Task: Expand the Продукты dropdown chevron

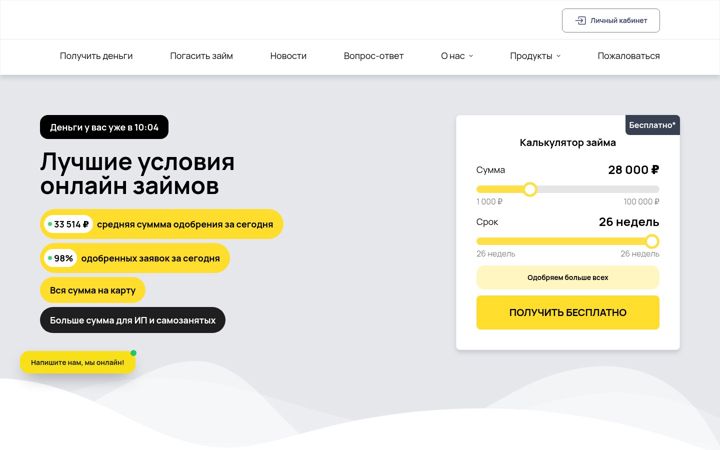Action: tap(558, 56)
